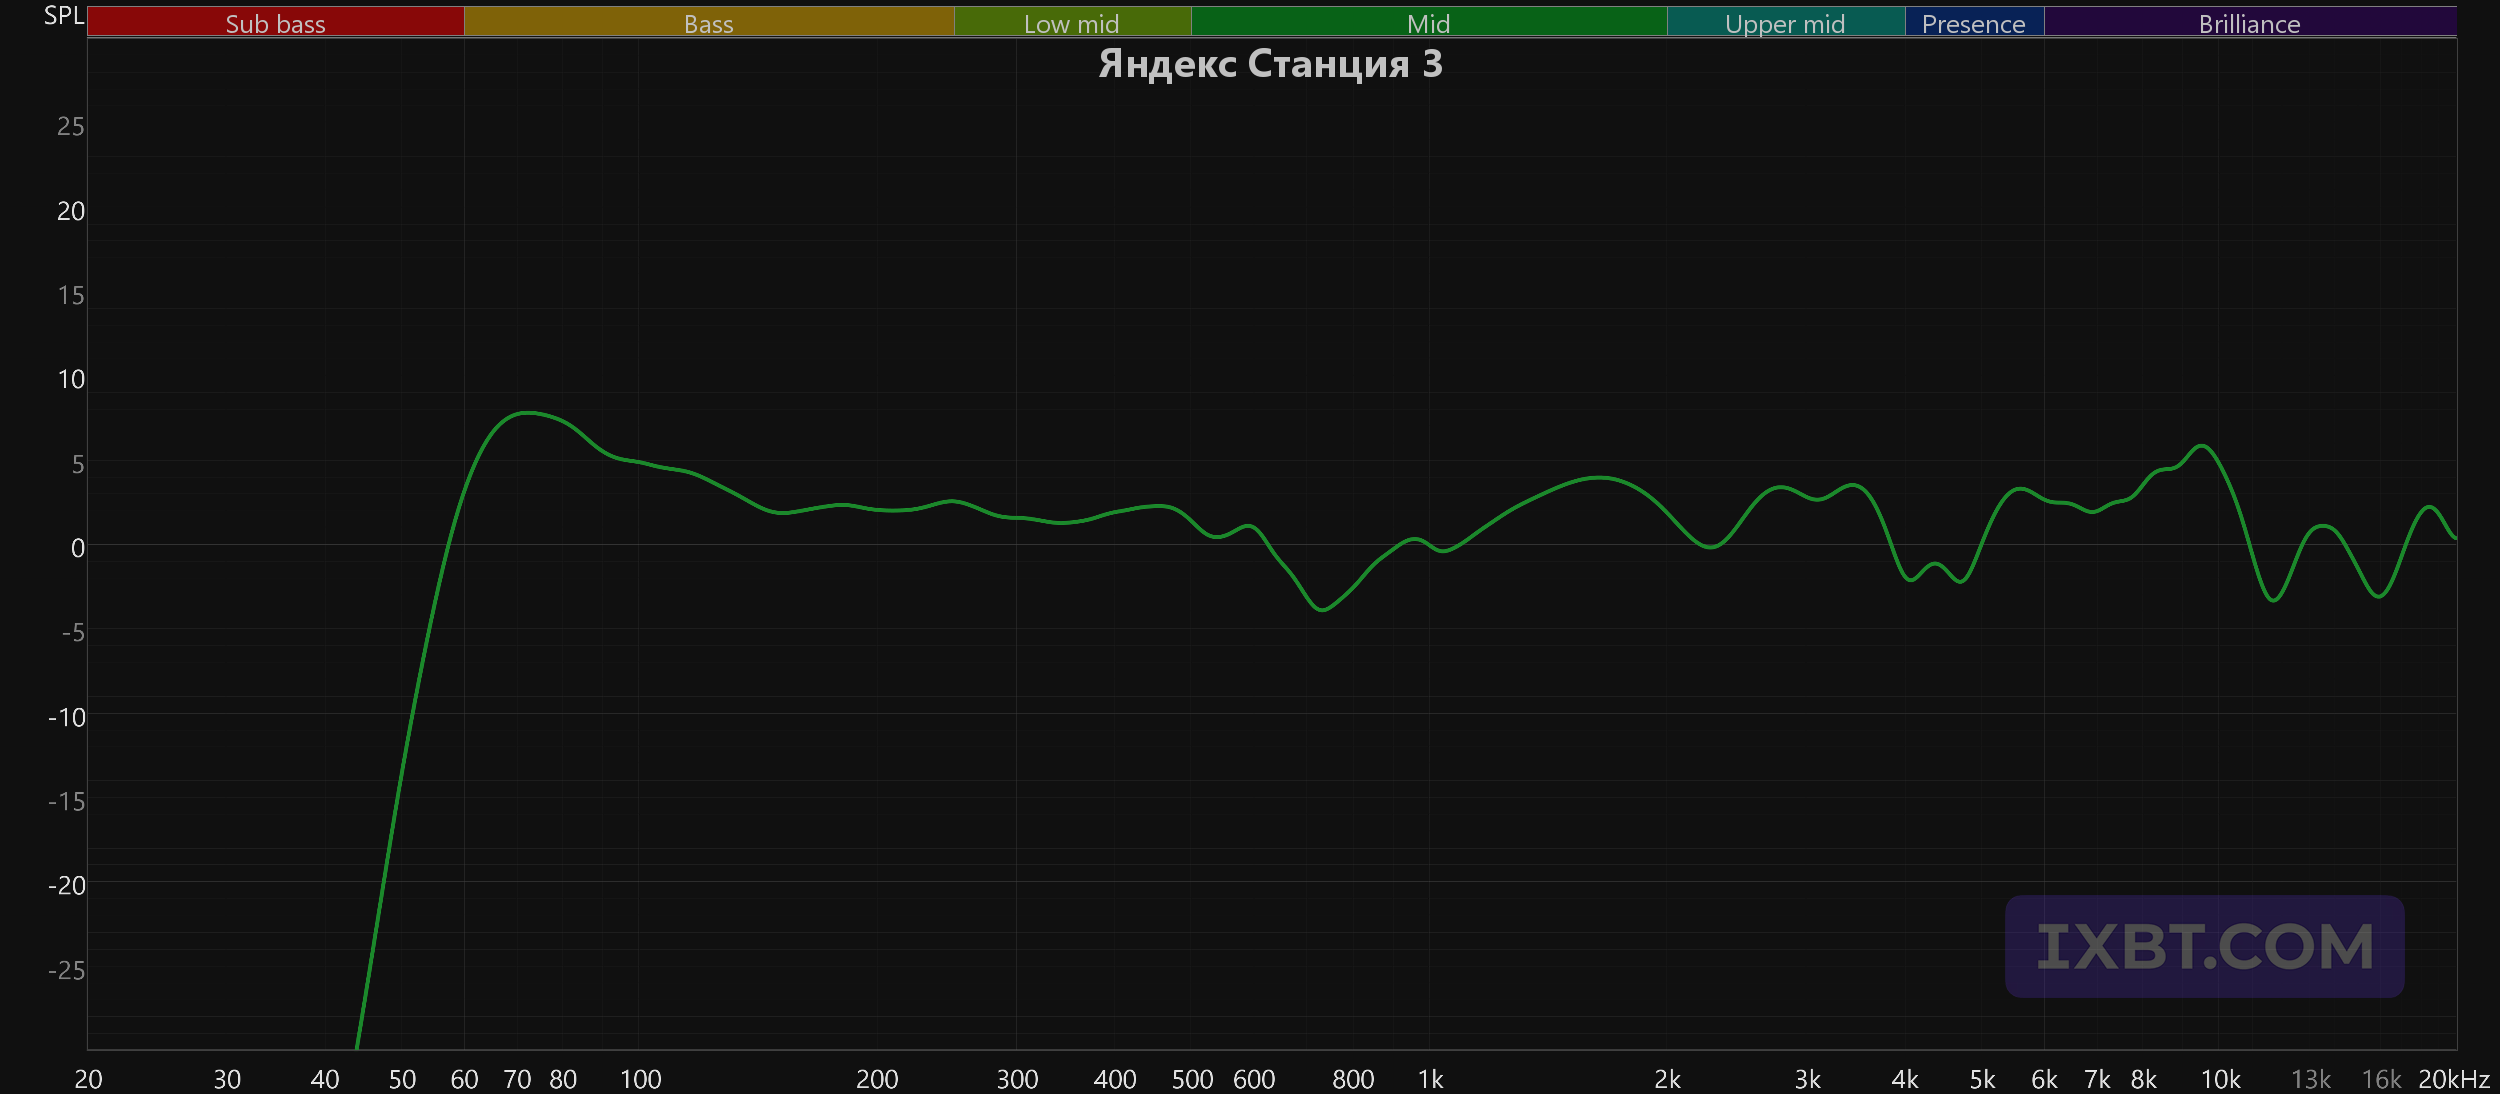
Task: Click the 15 dB axis value
Action: (71, 296)
